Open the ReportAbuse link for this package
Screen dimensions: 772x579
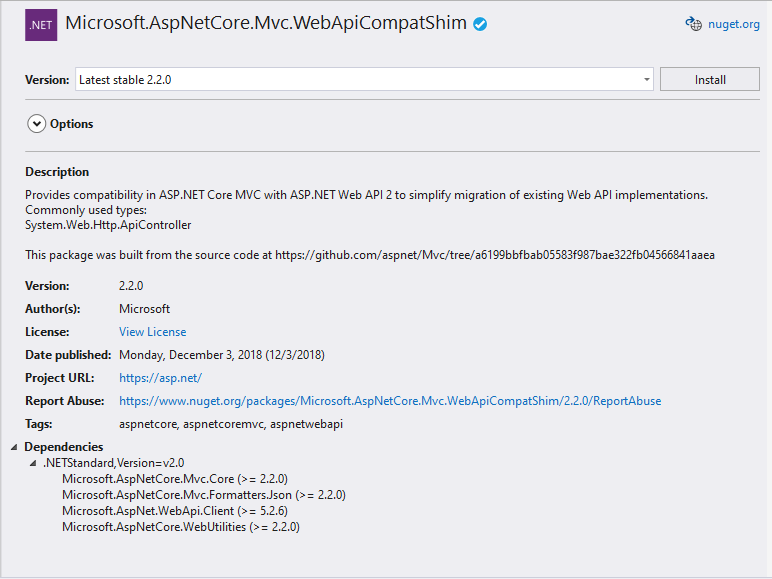tap(390, 401)
